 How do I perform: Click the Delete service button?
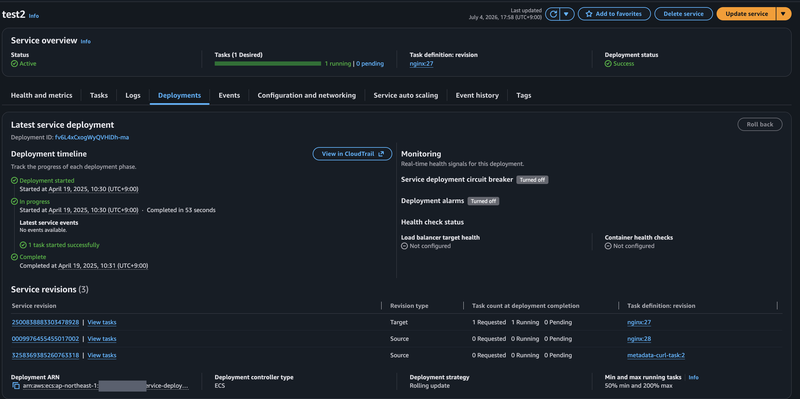683,14
